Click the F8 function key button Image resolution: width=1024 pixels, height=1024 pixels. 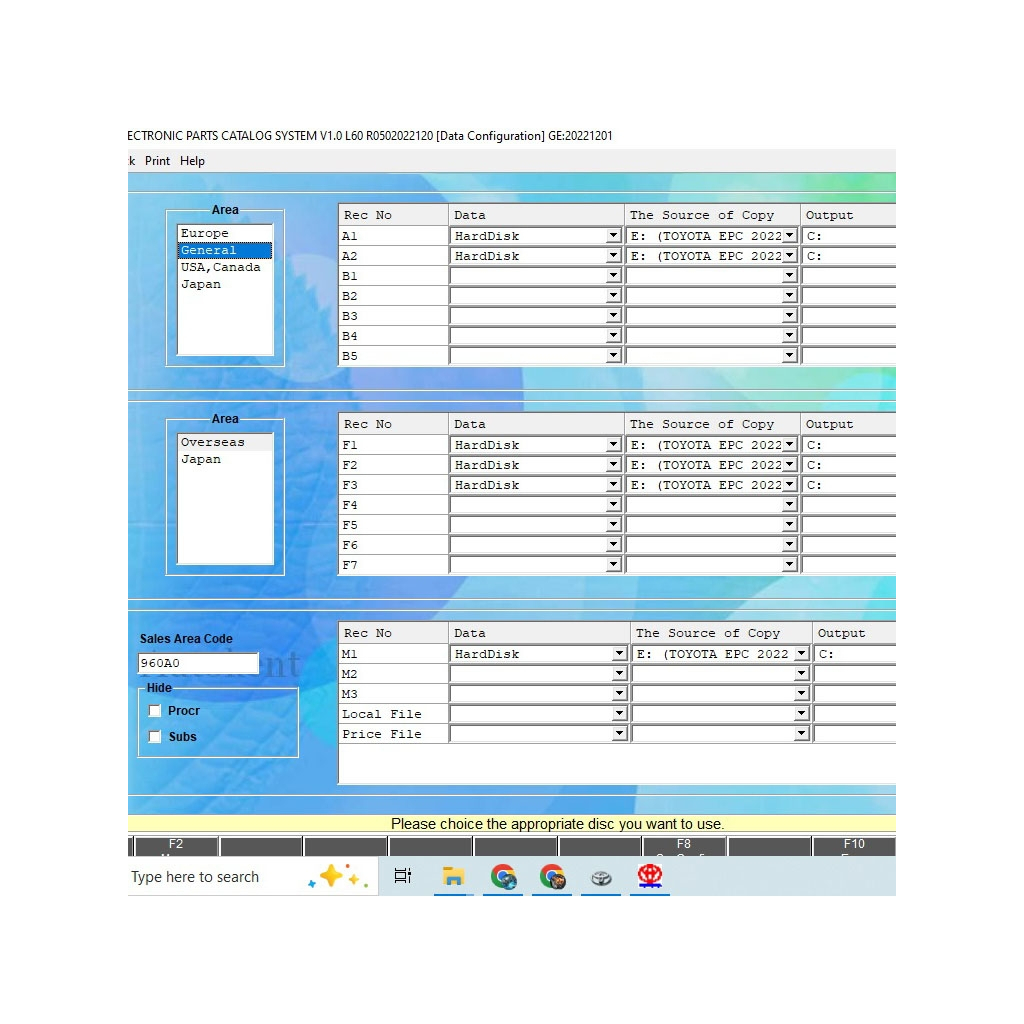684,846
